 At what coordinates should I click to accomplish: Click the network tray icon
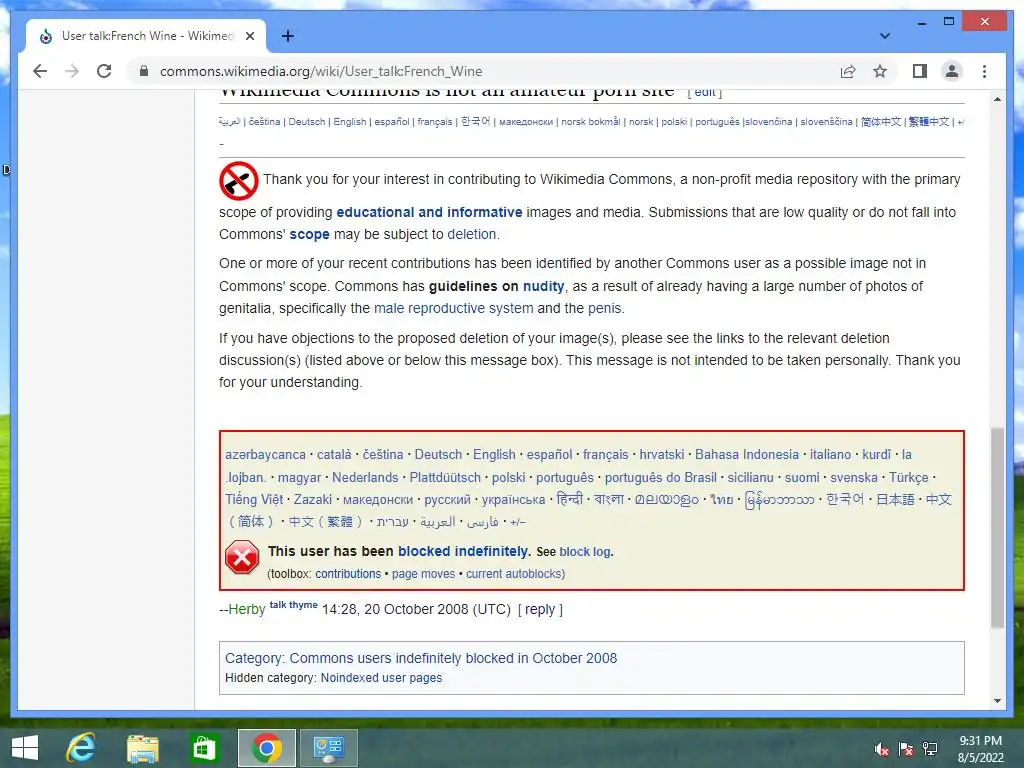930,749
